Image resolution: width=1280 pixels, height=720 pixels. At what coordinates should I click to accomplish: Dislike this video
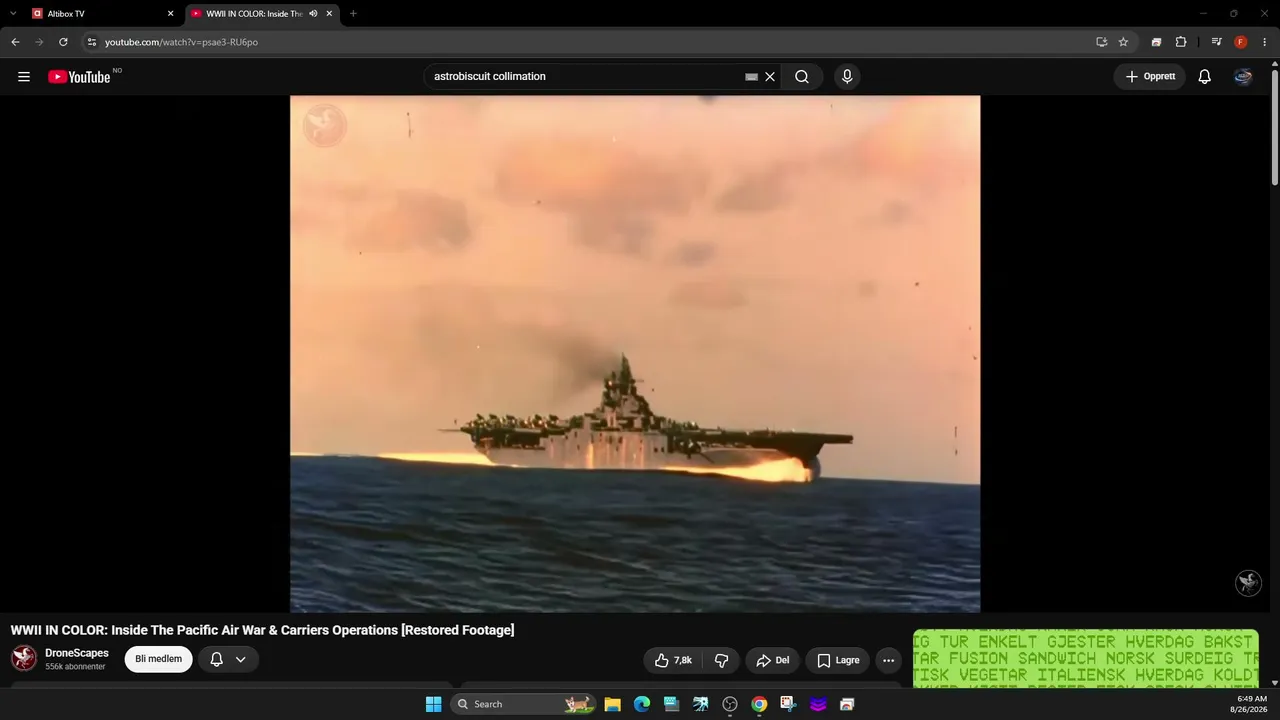pos(721,660)
